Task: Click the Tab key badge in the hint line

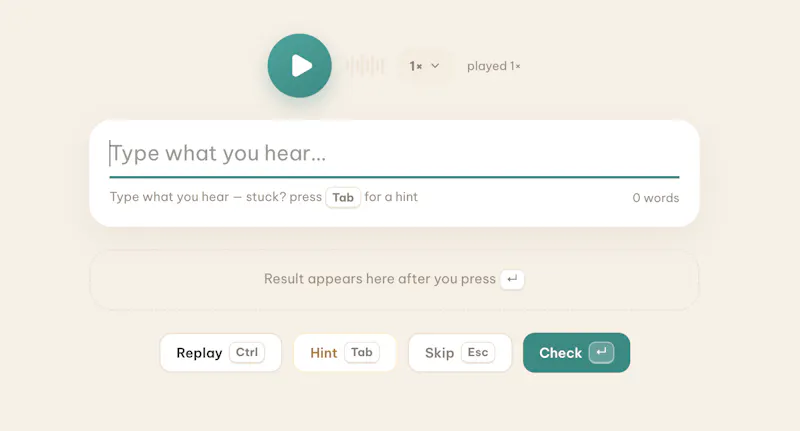Action: click(343, 197)
